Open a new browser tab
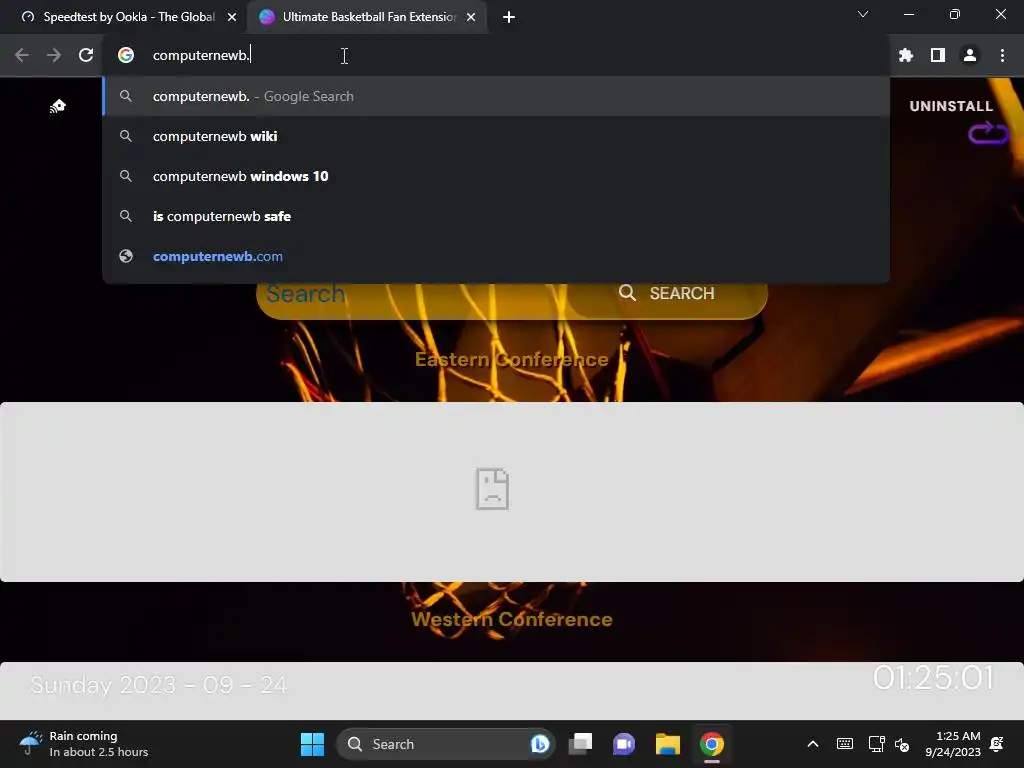1024x768 pixels. (509, 18)
